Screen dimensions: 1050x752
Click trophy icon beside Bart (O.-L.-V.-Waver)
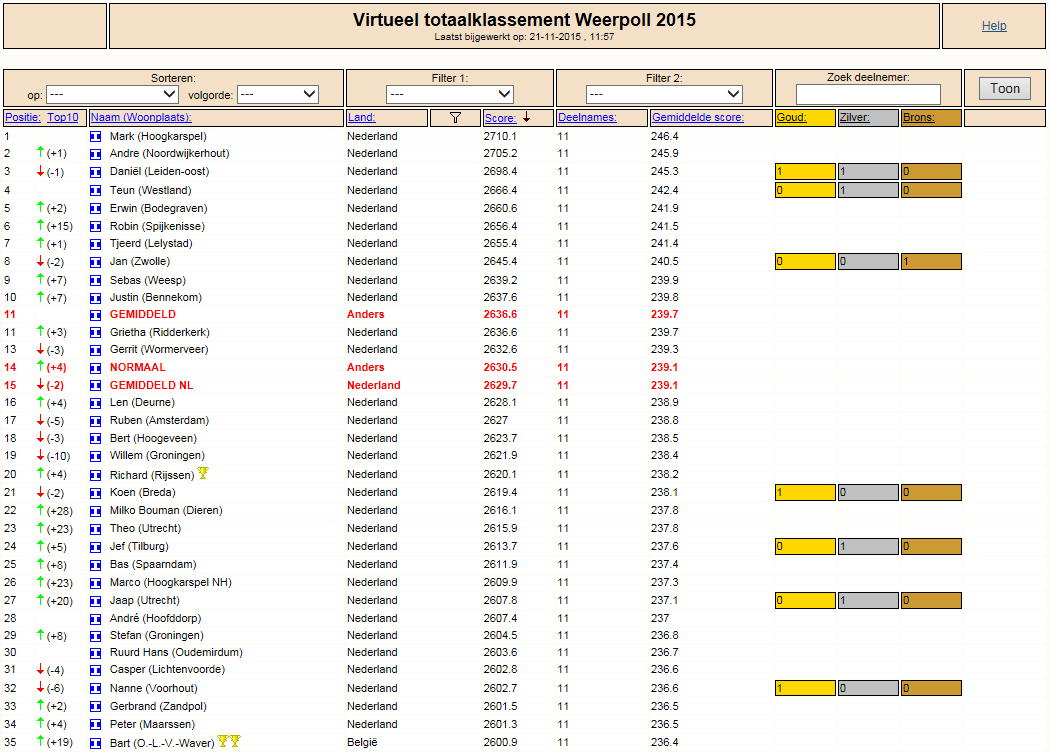tap(229, 741)
